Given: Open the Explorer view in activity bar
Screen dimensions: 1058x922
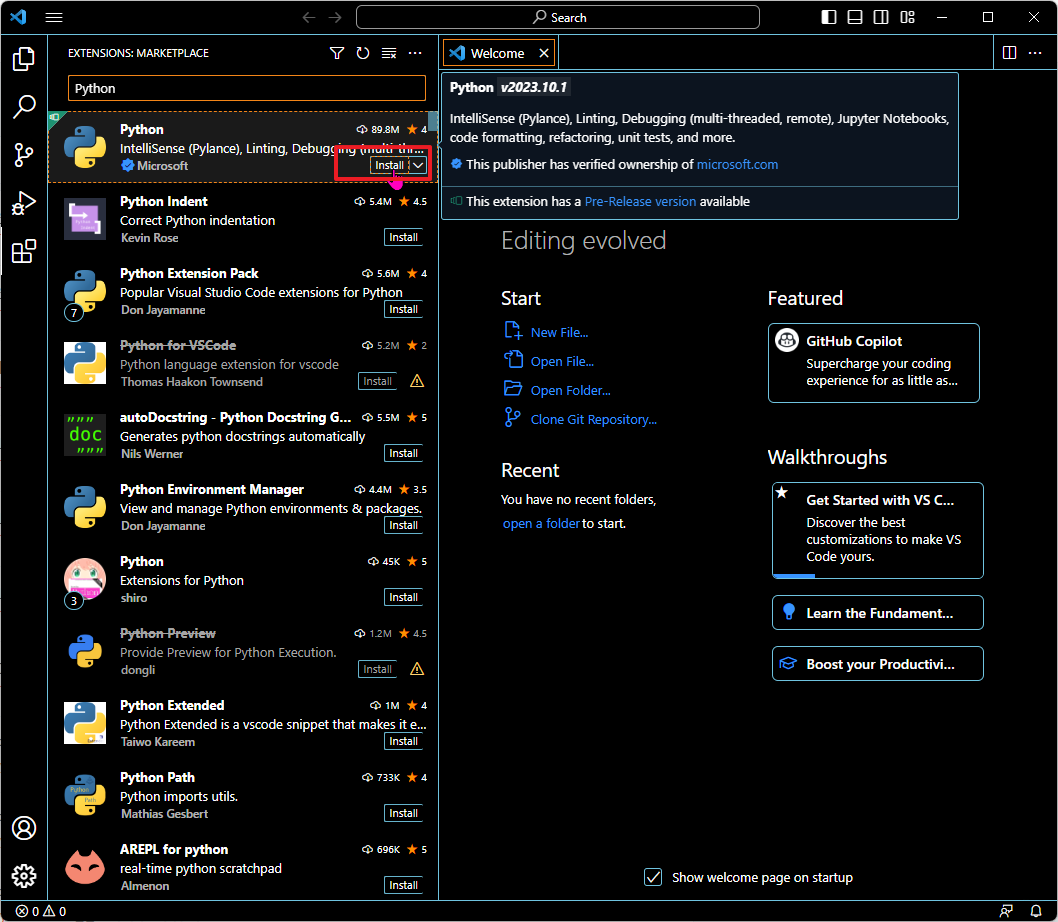Looking at the screenshot, I should point(24,59).
